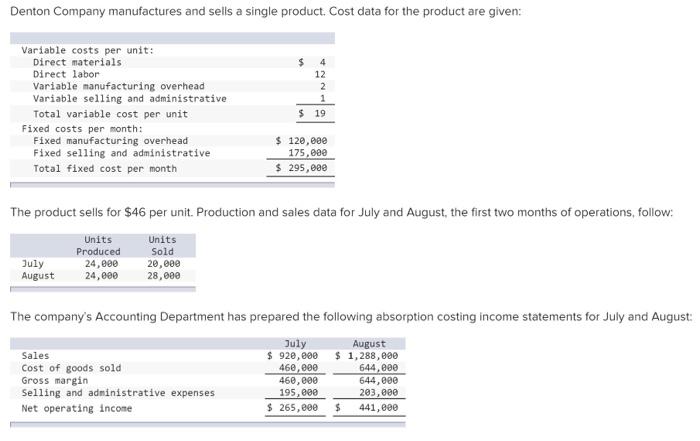Select the Direct labor cost value 12

point(320,75)
